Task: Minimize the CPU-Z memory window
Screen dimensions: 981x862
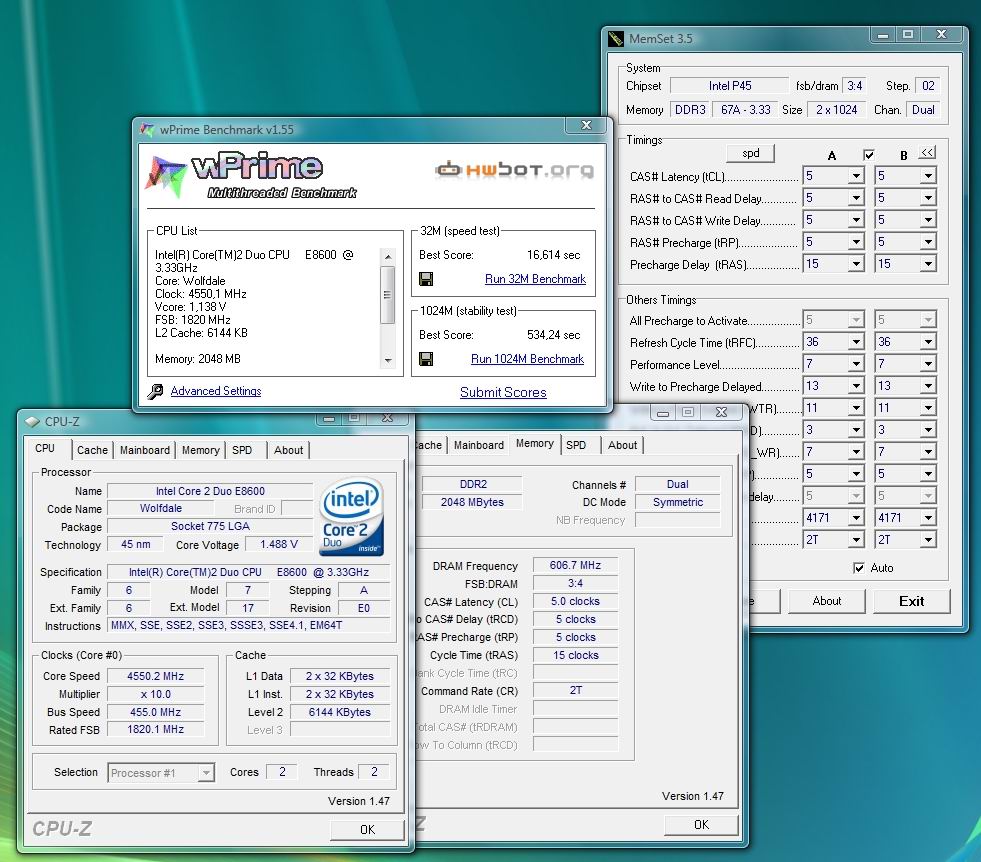Action: [x=663, y=412]
